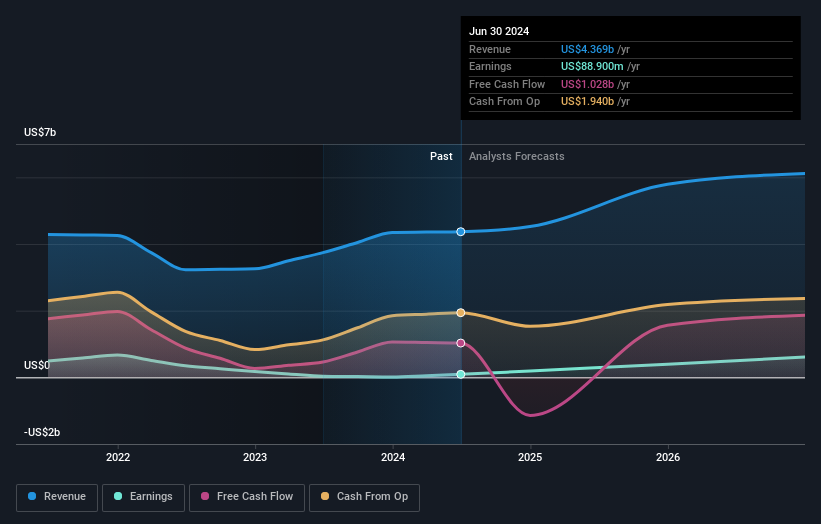Image resolution: width=821 pixels, height=524 pixels.
Task: Click the Jun 30 2024 tooltip date
Action: pos(499,31)
